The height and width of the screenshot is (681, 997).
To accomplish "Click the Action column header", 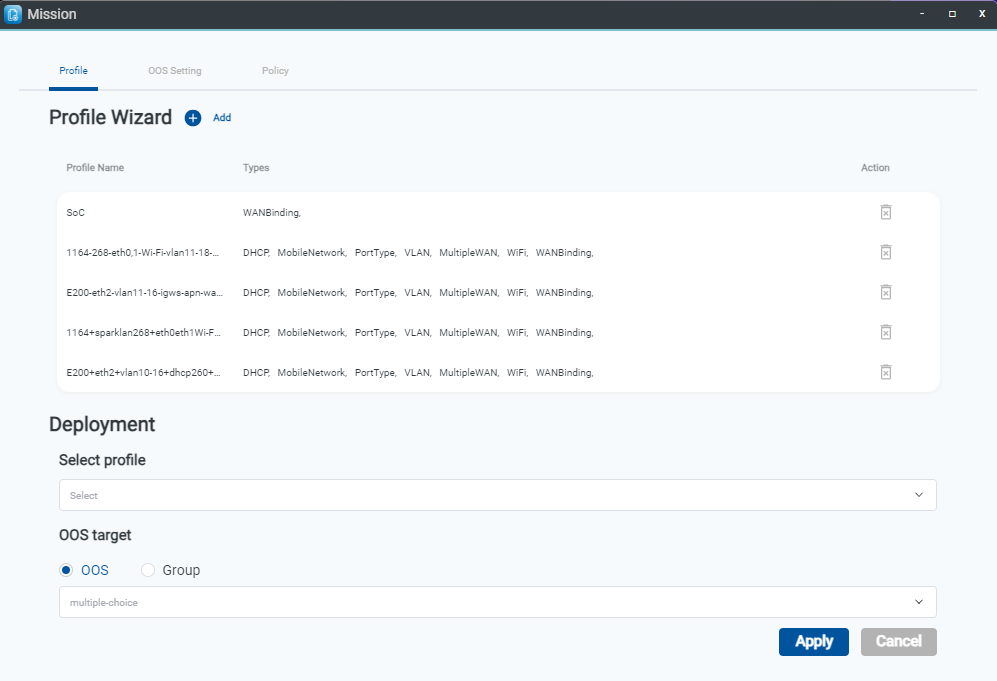I will (x=875, y=168).
